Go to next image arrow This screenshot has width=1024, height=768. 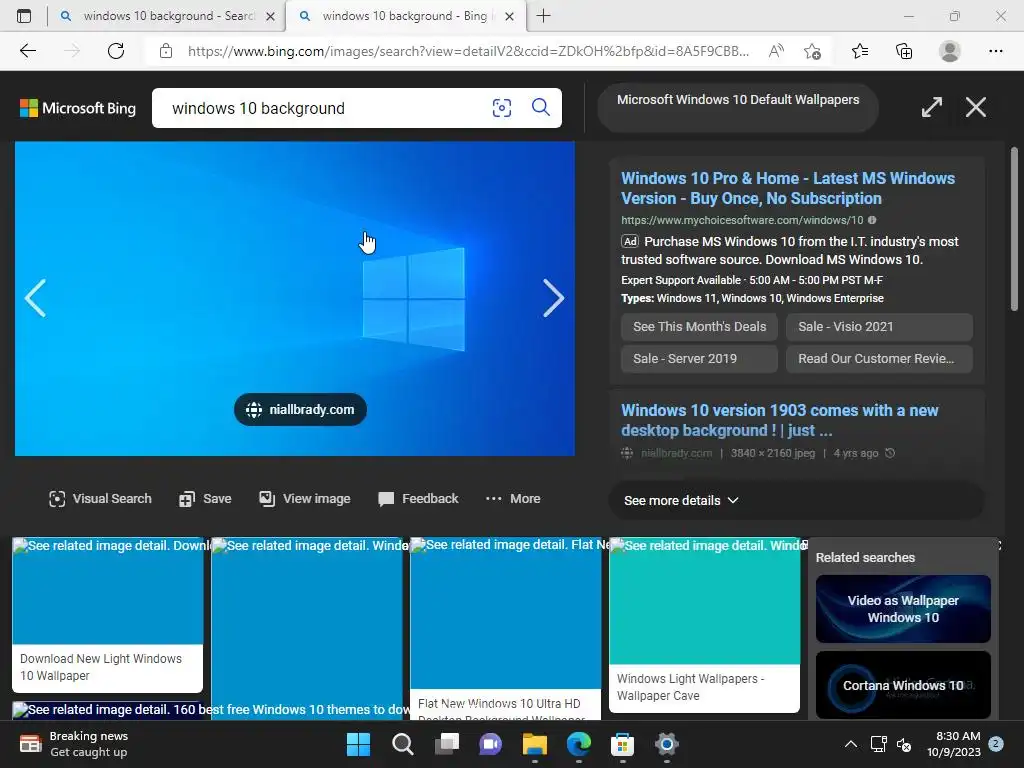click(x=553, y=298)
